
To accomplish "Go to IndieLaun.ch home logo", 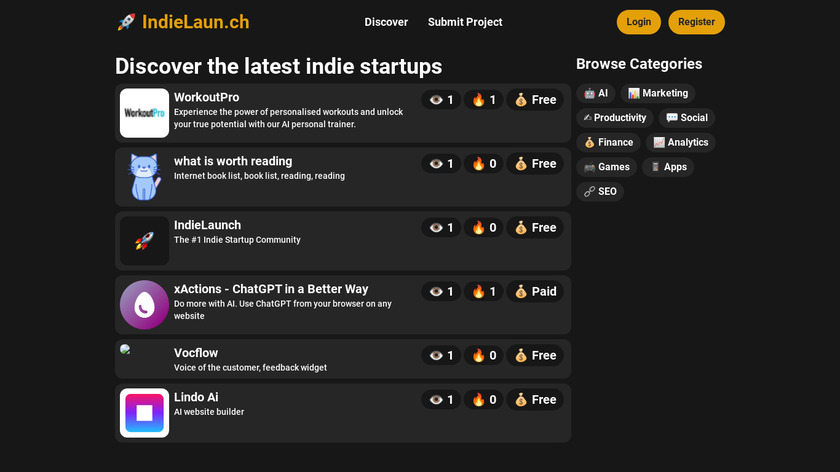I will pyautogui.click(x=183, y=22).
